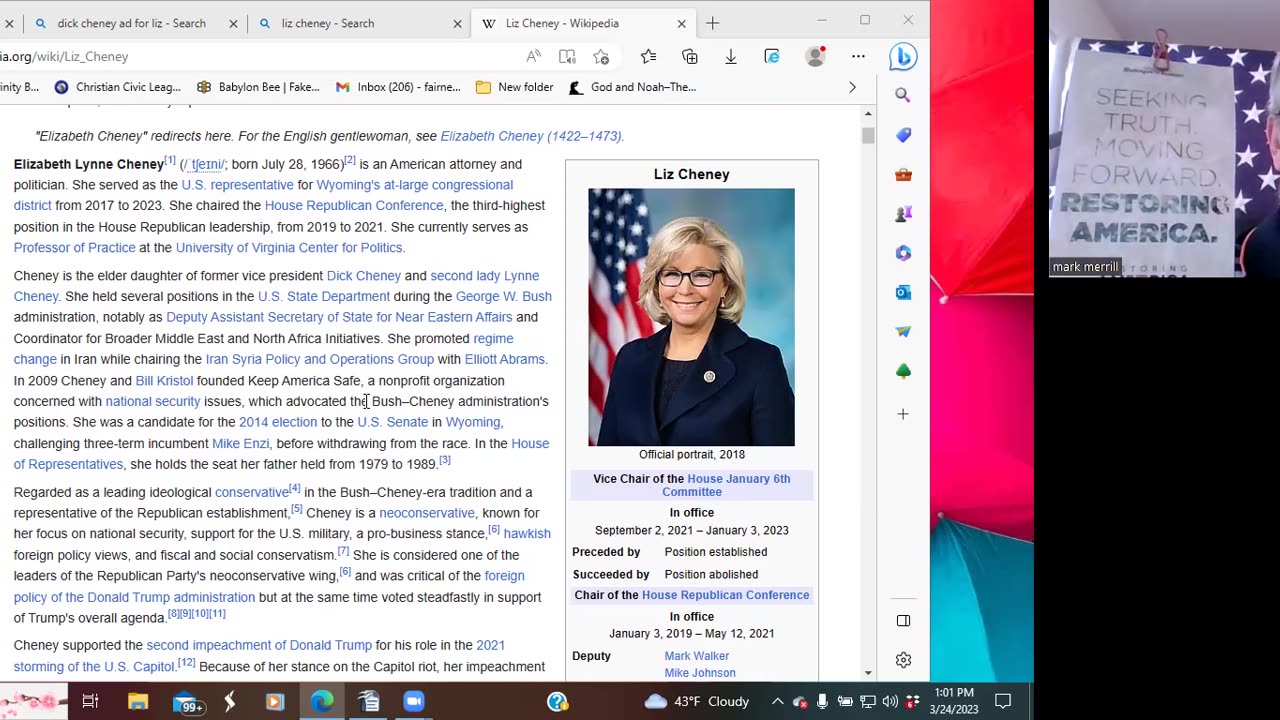The height and width of the screenshot is (720, 1280).
Task: Open the Collections toolbar icon
Action: pos(690,57)
